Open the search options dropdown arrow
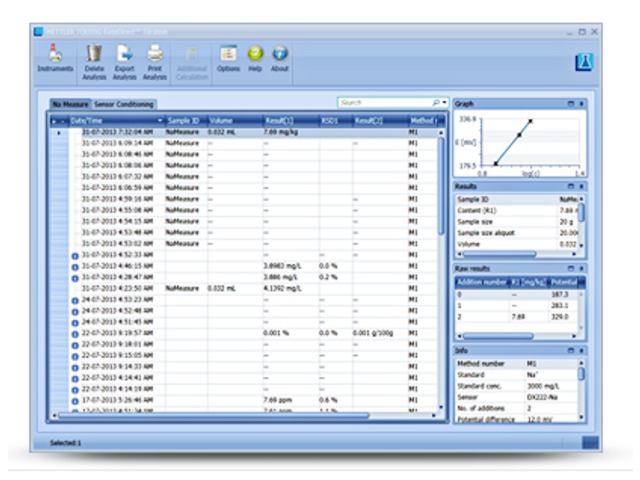Viewport: 640px width, 480px height. click(x=442, y=103)
